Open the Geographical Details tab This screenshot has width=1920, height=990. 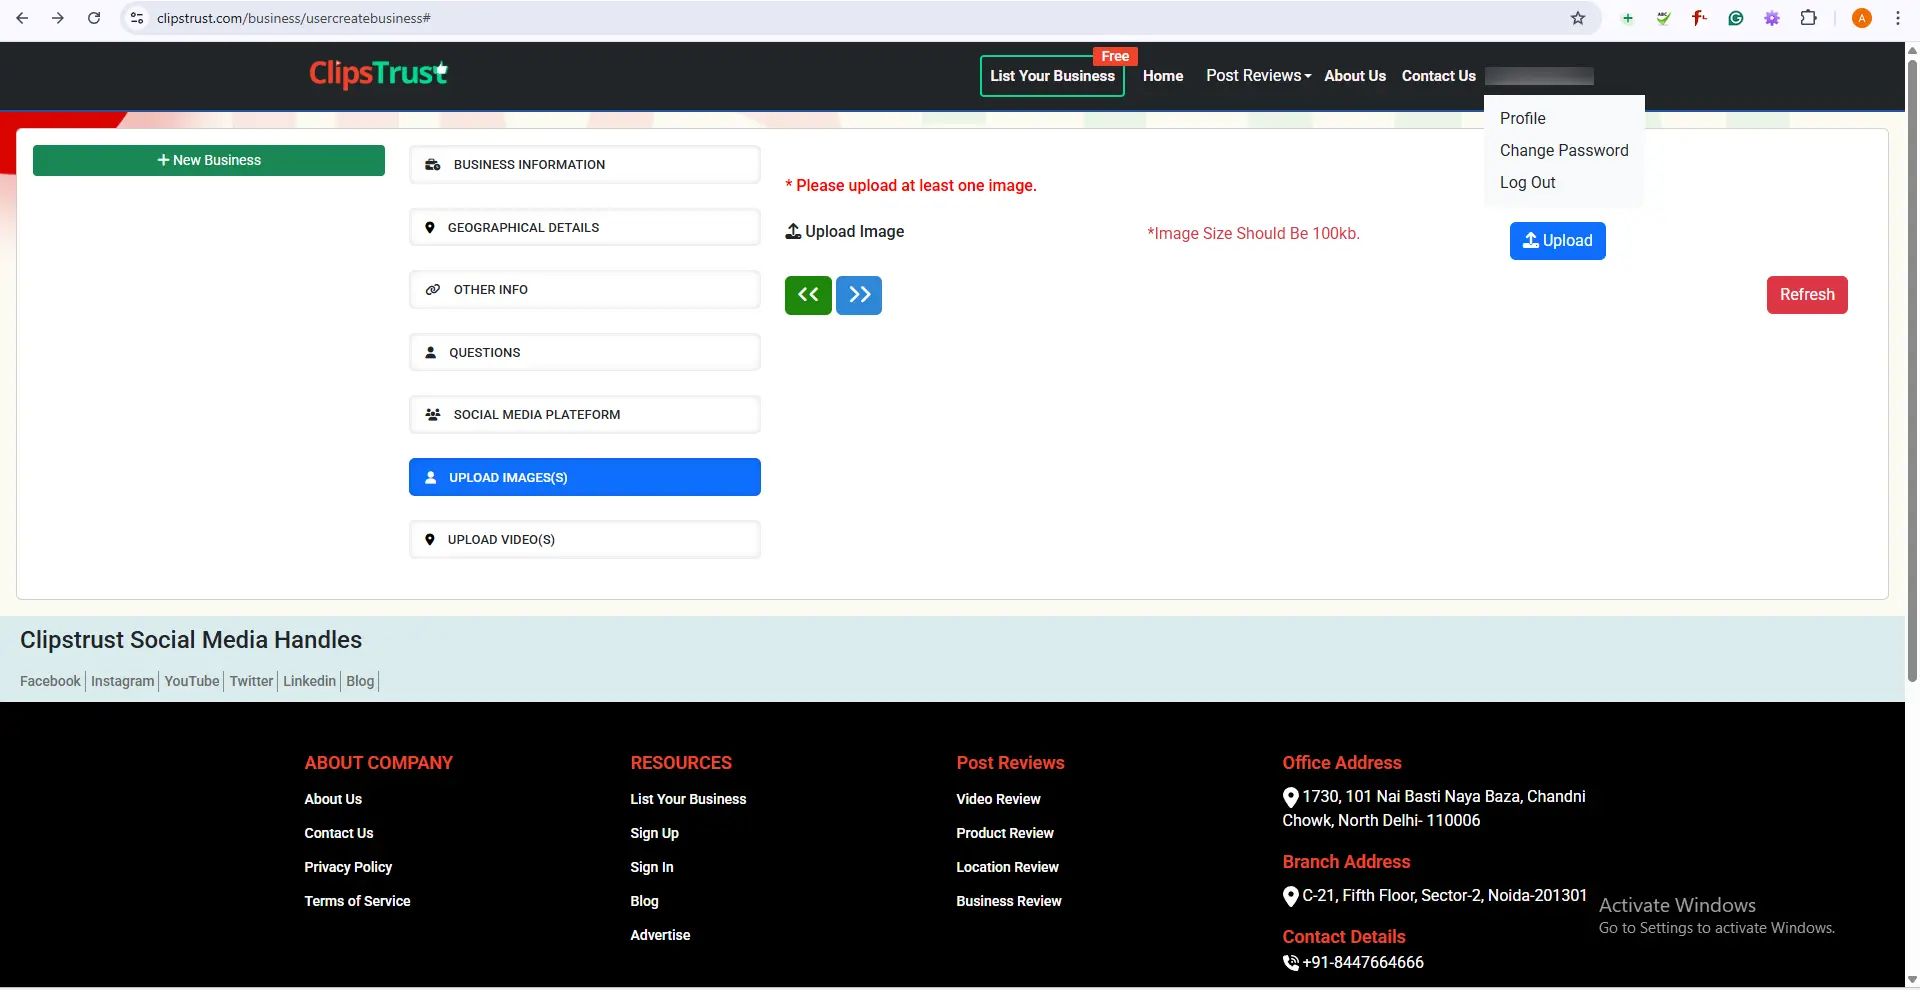pos(585,228)
